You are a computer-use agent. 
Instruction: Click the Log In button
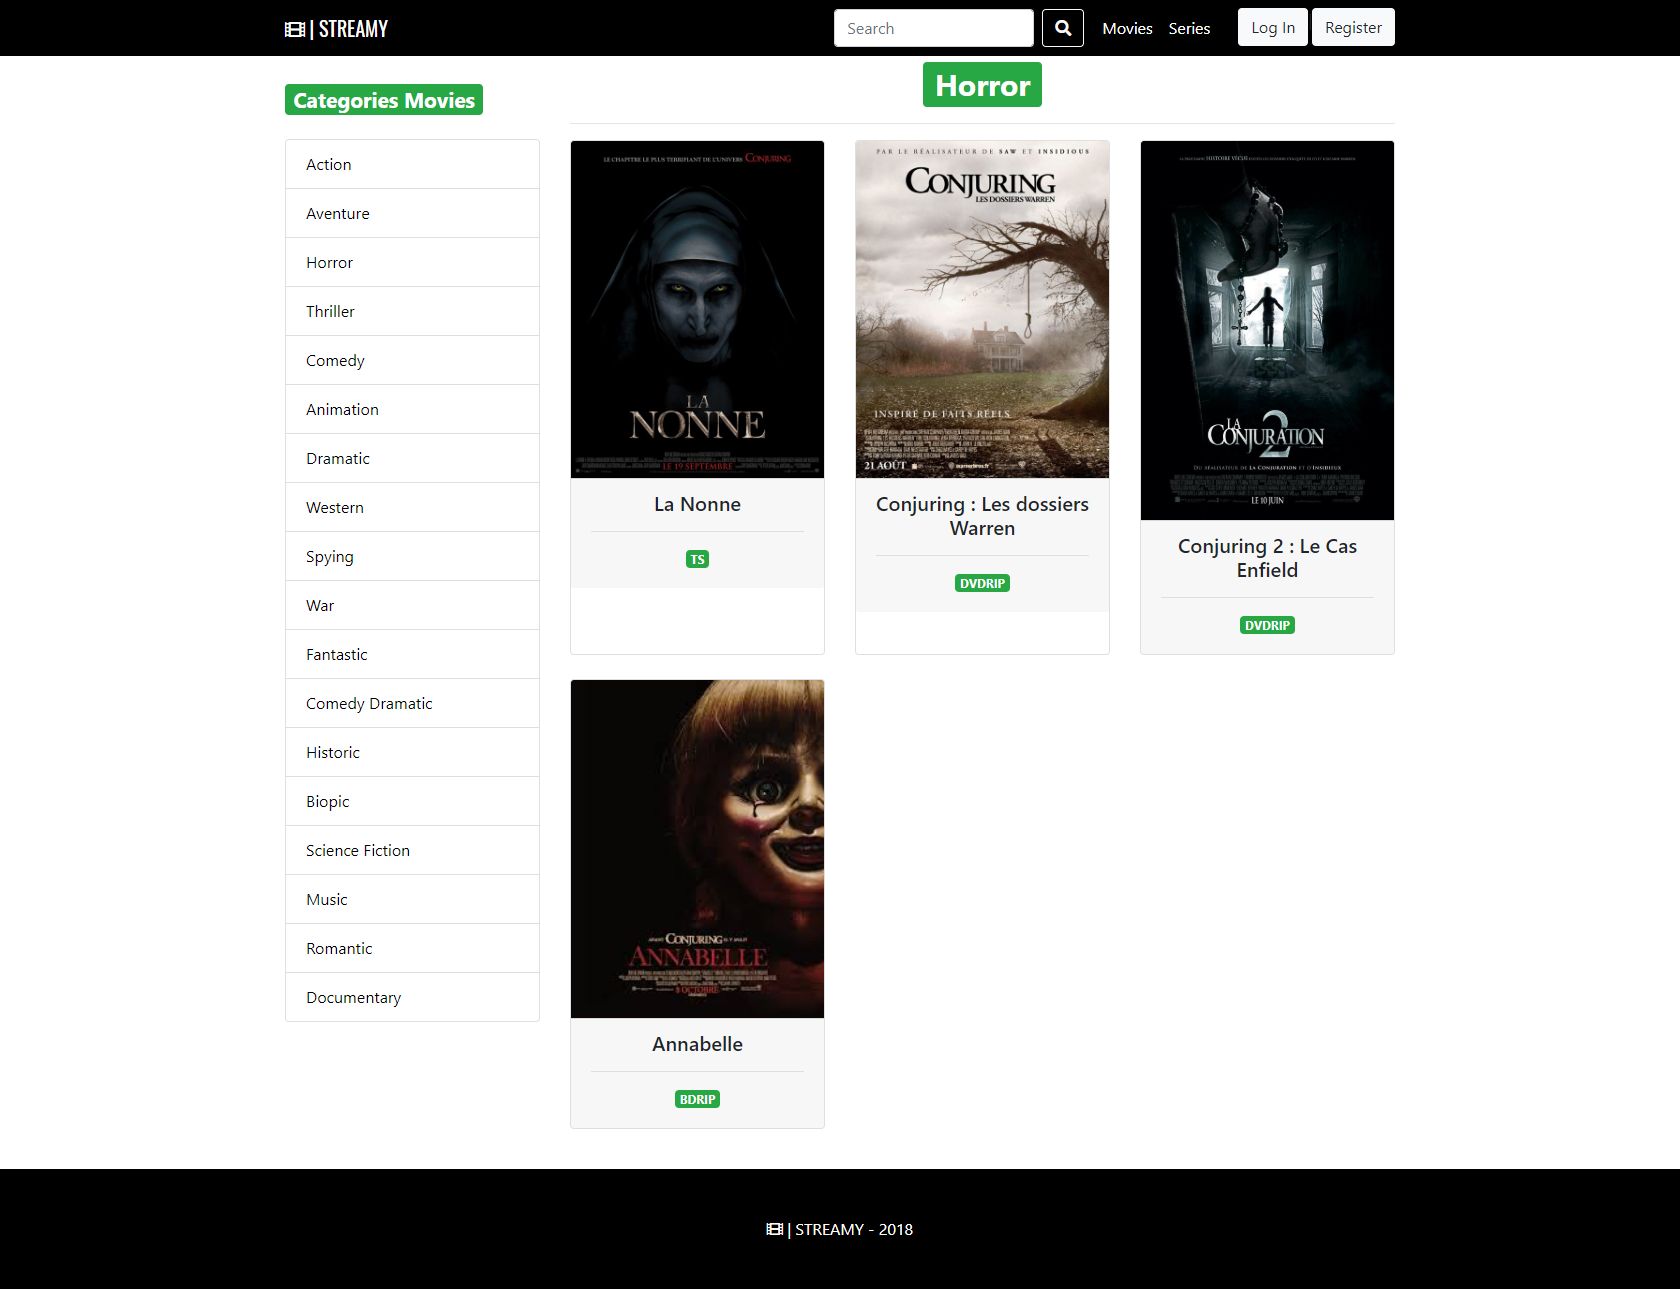1273,27
